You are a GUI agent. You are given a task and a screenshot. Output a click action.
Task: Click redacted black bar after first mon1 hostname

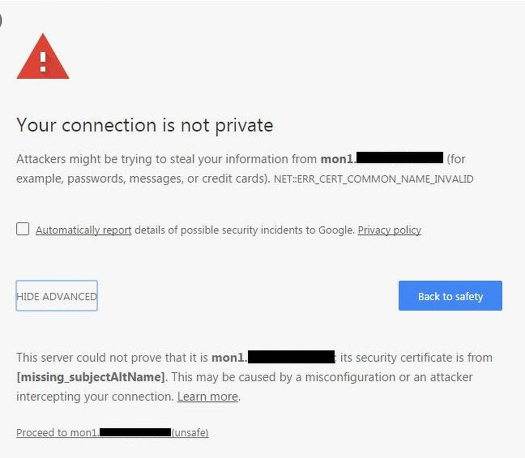pos(400,157)
